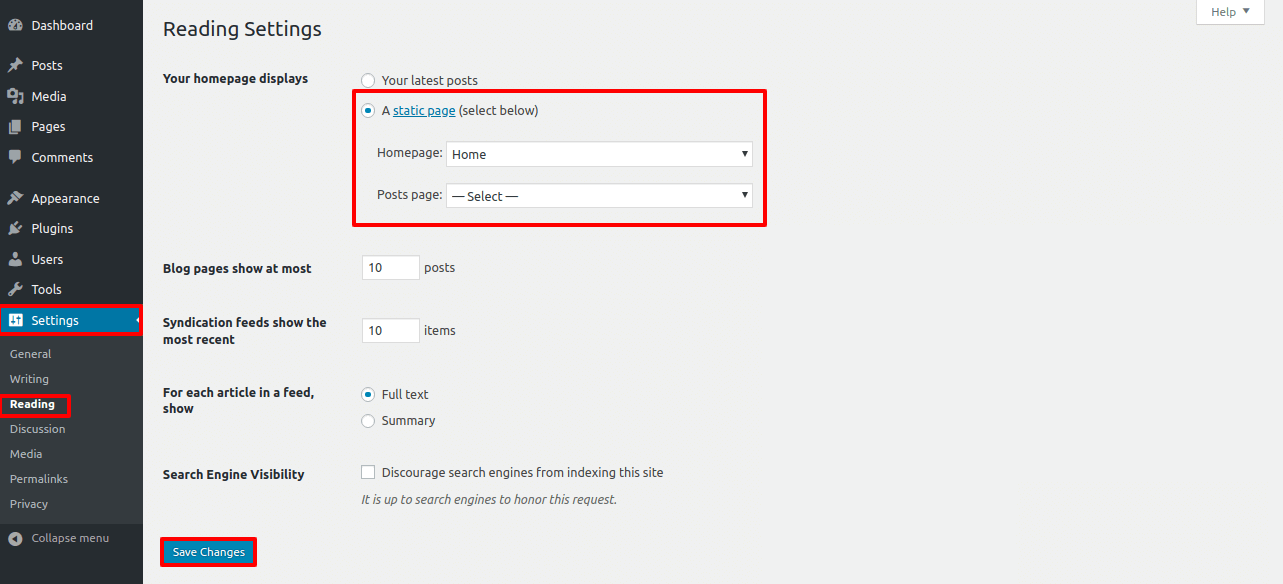The image size is (1283, 584).
Task: Follow the 'static page' link
Action: pos(424,111)
